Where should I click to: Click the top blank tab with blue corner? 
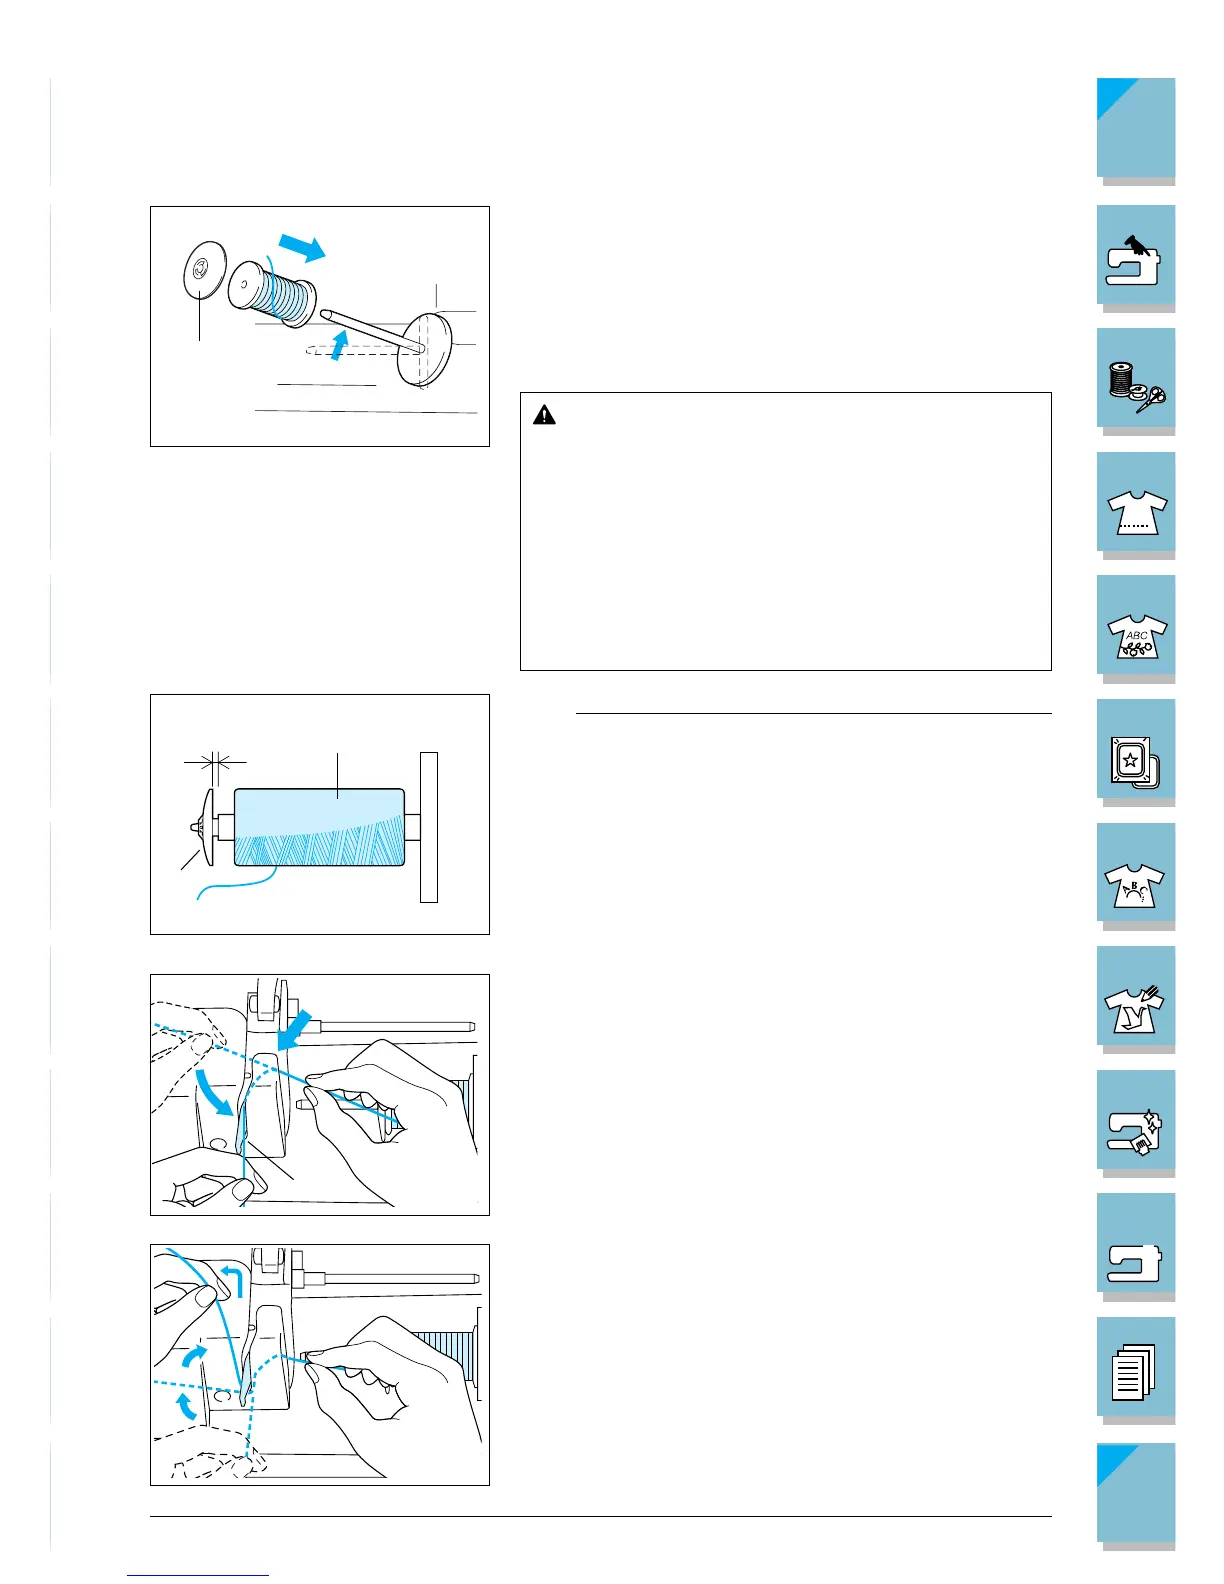point(1136,132)
